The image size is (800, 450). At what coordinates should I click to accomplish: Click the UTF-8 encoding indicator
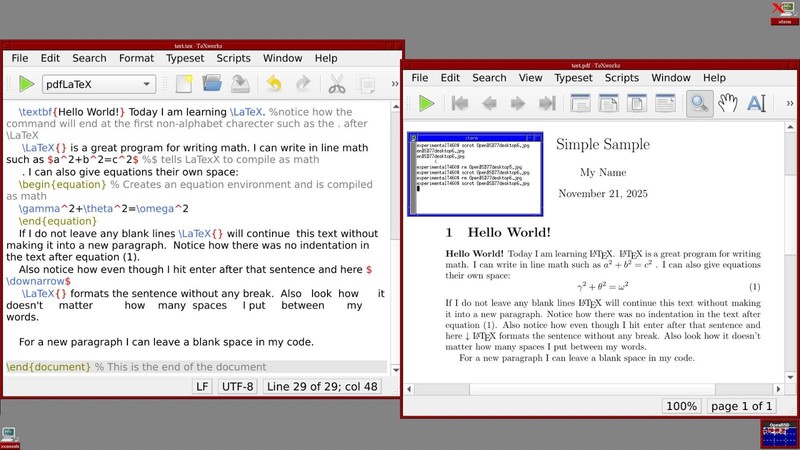point(237,386)
